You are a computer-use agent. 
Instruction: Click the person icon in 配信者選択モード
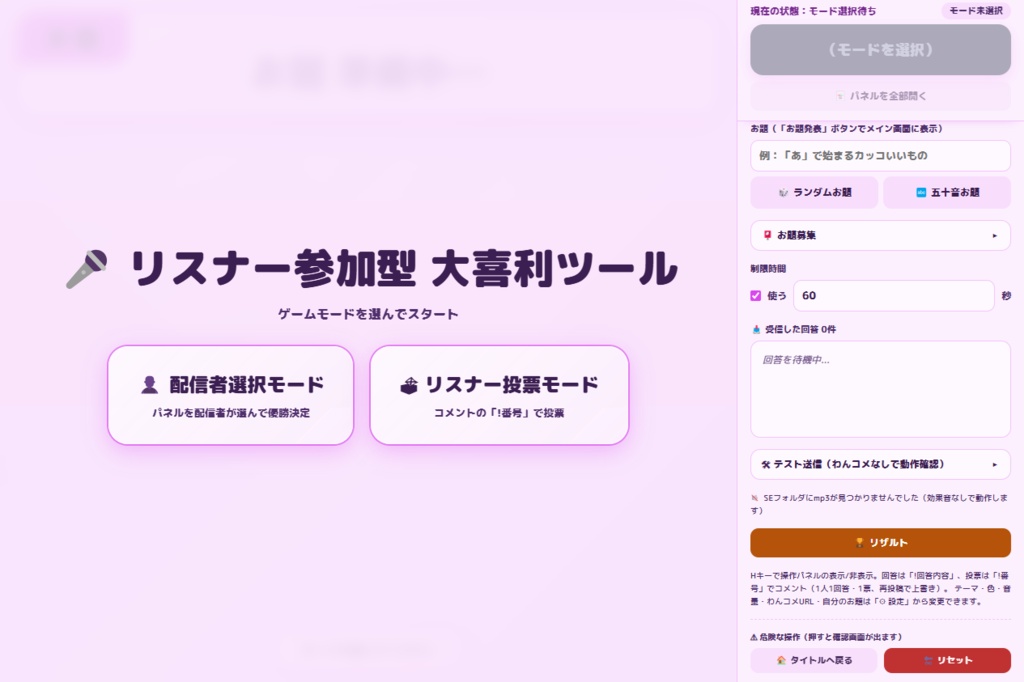point(150,385)
